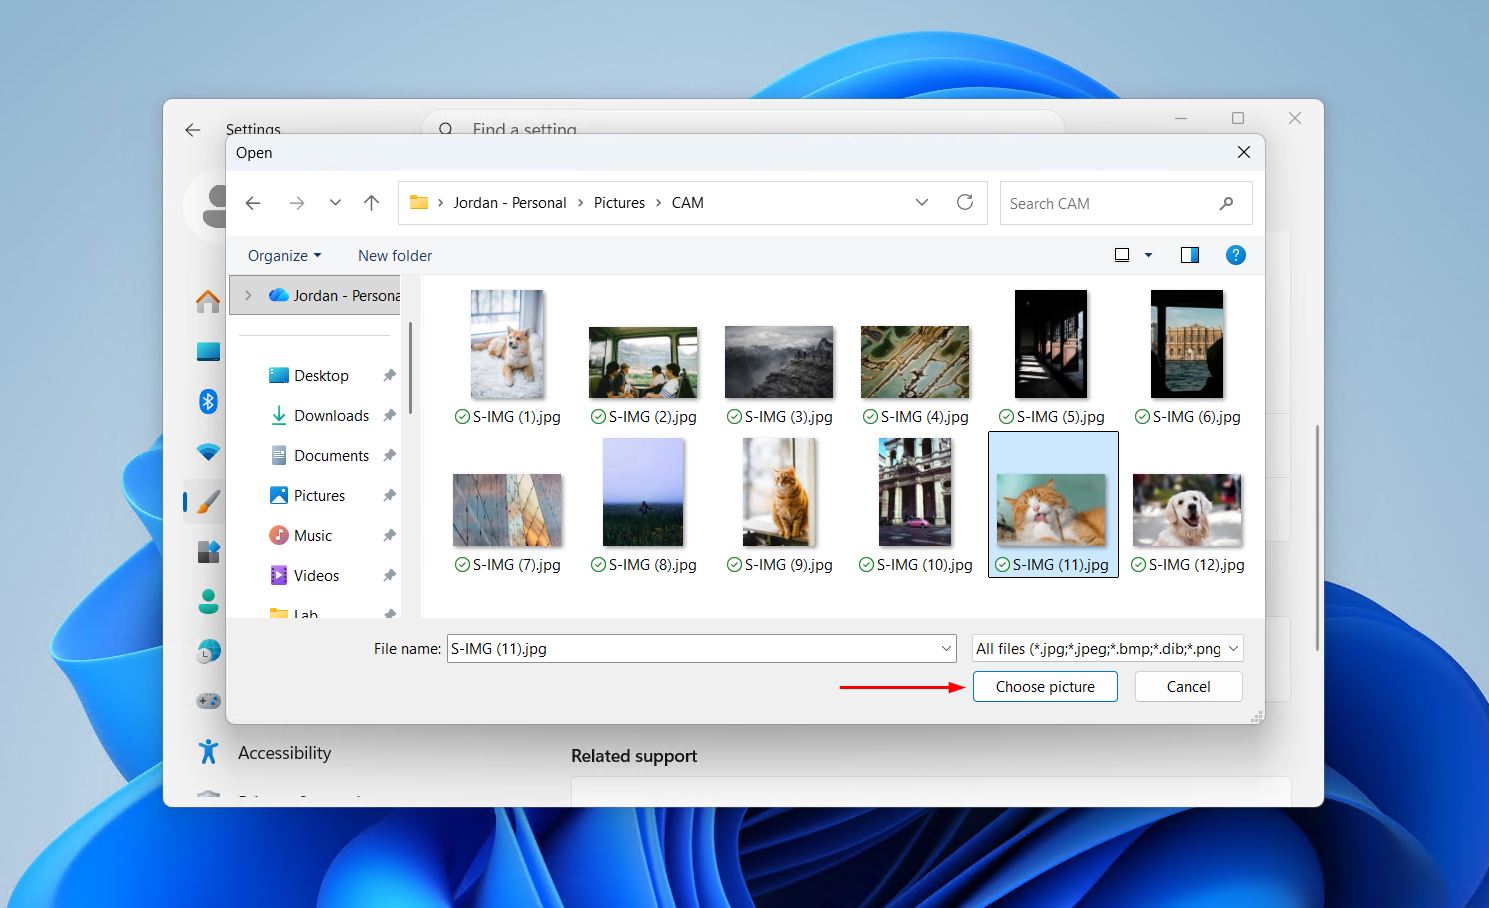Open the recent locations chevron

[335, 203]
